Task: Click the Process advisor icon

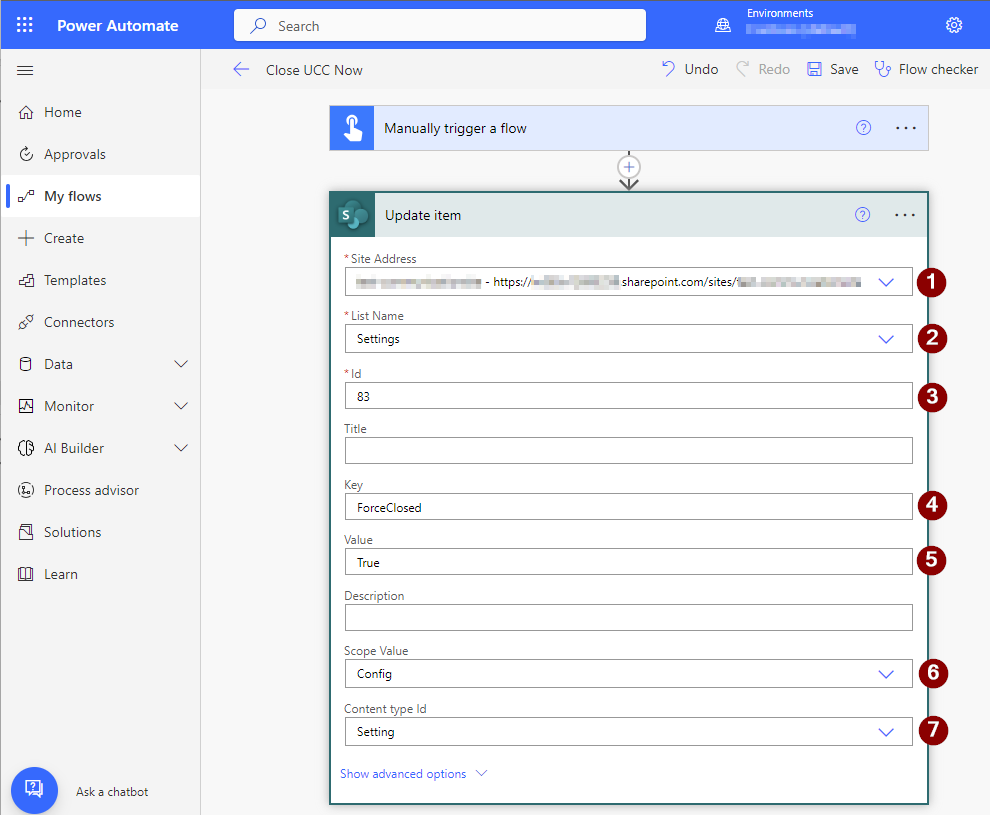Action: pyautogui.click(x=26, y=490)
